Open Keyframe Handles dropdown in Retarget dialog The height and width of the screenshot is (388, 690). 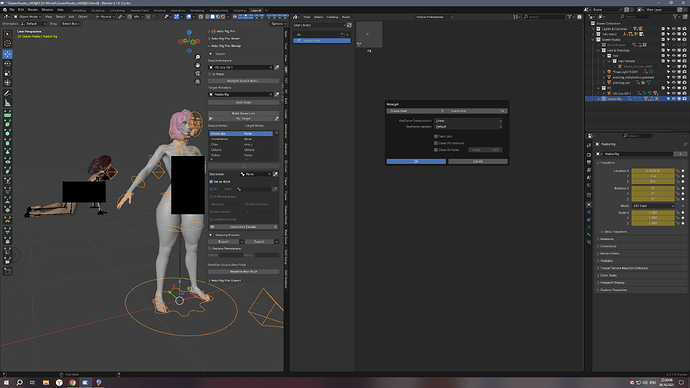point(468,127)
